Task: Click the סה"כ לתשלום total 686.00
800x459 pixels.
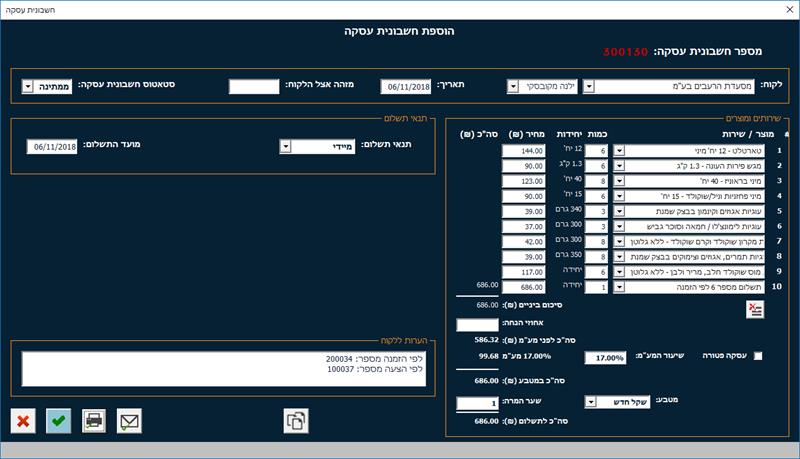Action: 486,421
